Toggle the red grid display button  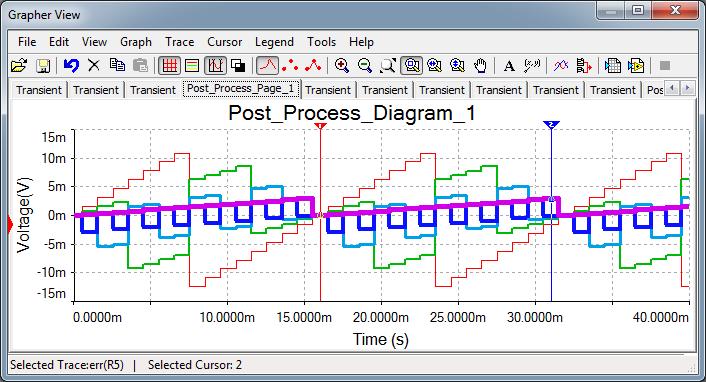pos(169,66)
